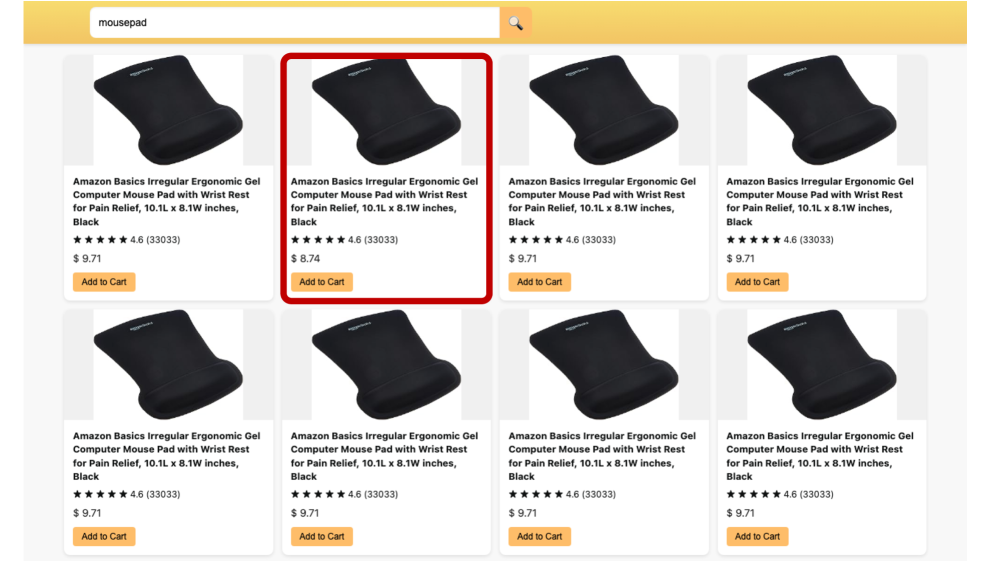Open the title link of the $8.74 mouse pad
997x561 pixels.
point(384,201)
